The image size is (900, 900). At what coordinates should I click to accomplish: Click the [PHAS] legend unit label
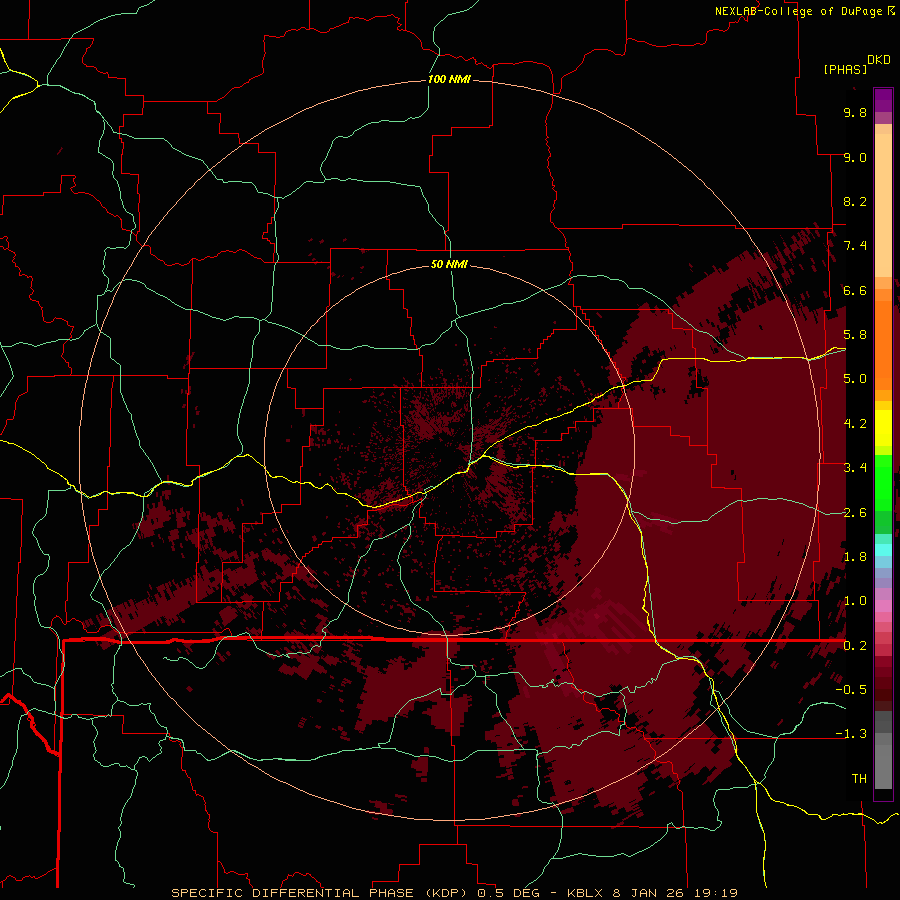coord(845,69)
